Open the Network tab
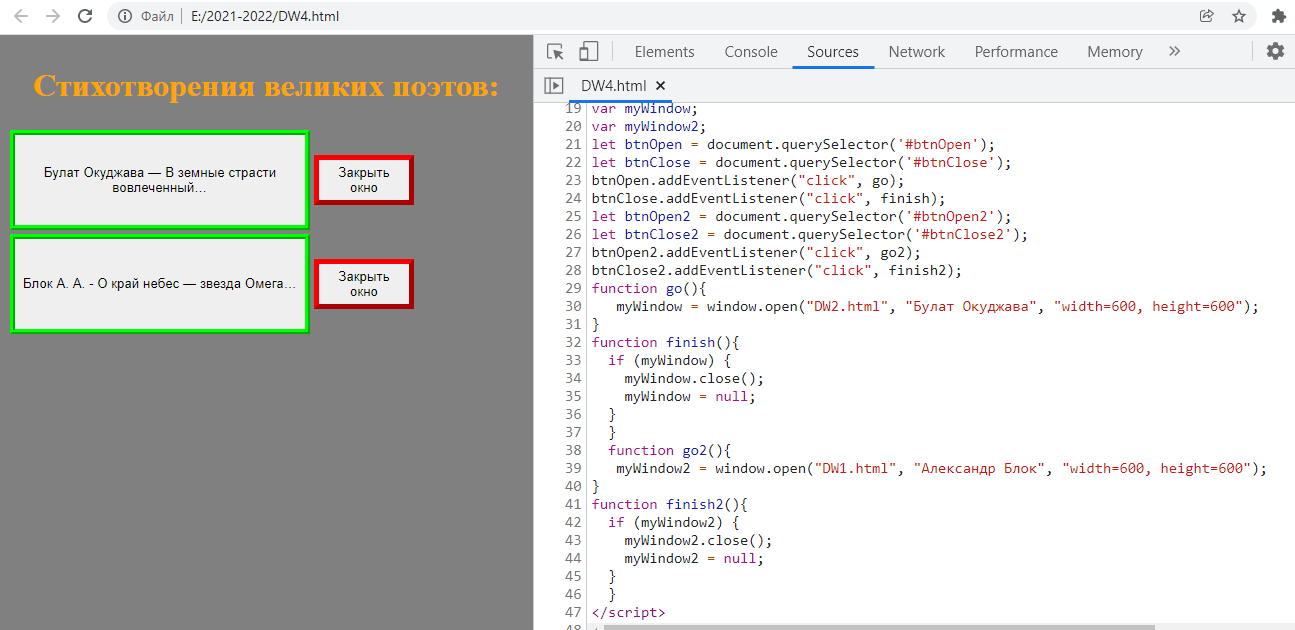The height and width of the screenshot is (630, 1295). coord(916,52)
